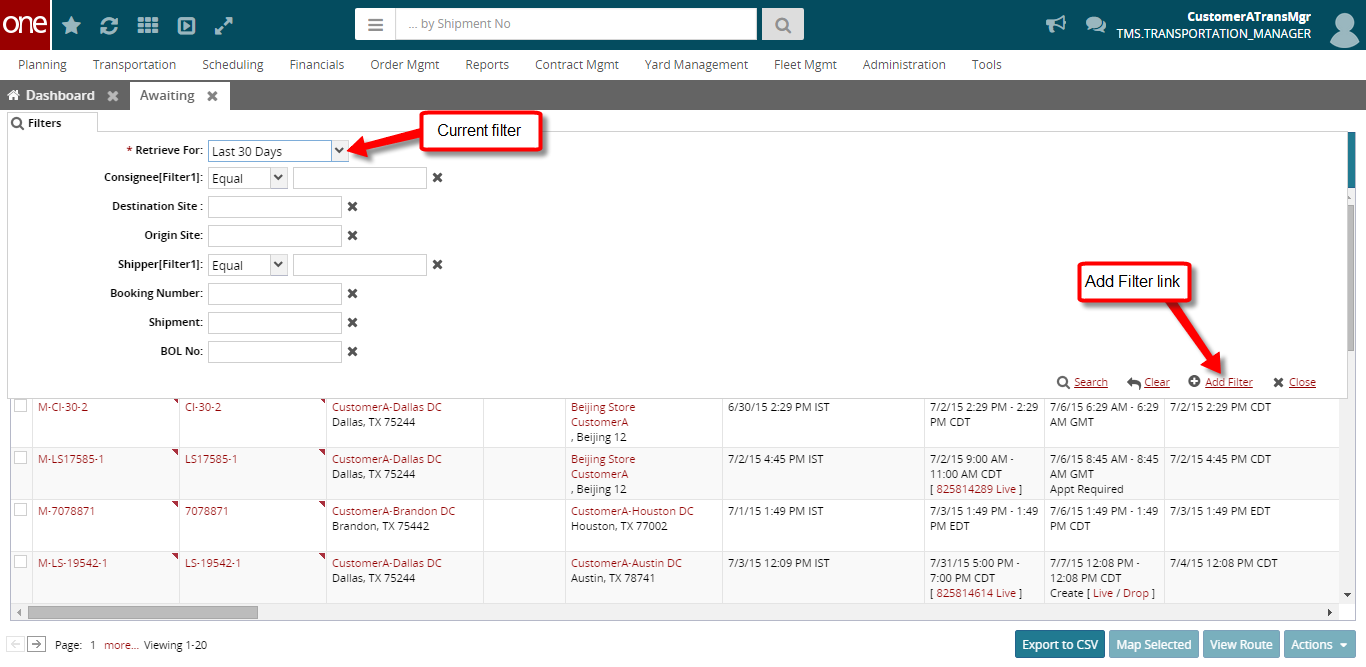This screenshot has width=1366, height=667.
Task: Click the horizontal scrollbar under the table
Action: (x=143, y=612)
